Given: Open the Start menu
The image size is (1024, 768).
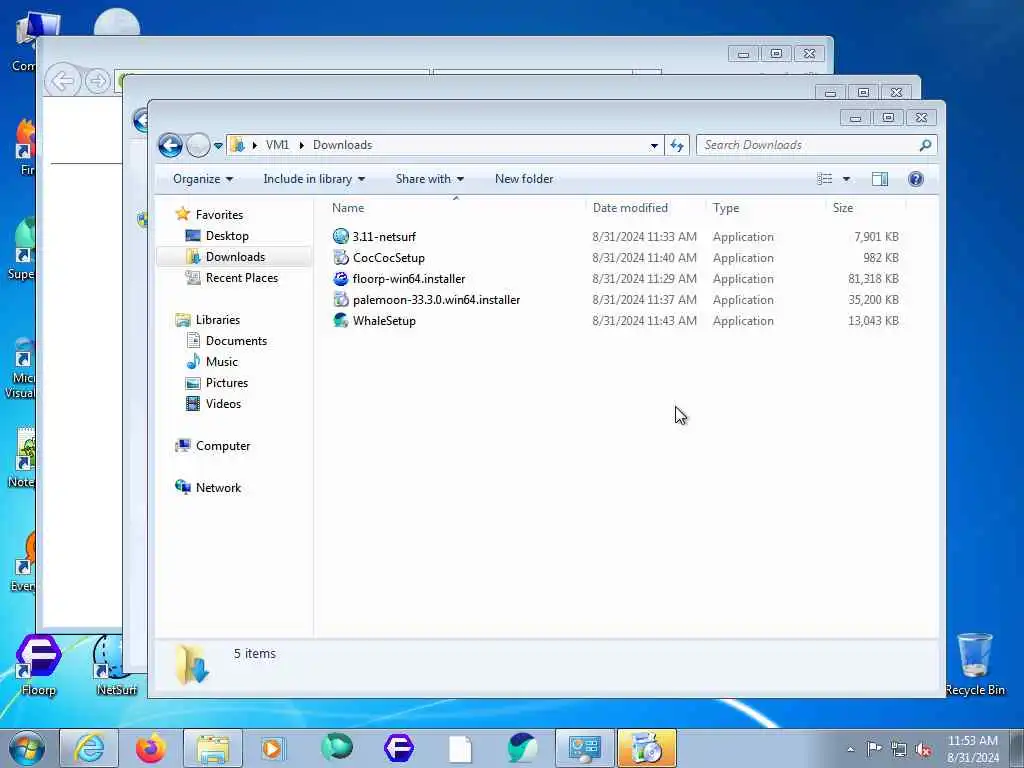Looking at the screenshot, I should pos(27,748).
